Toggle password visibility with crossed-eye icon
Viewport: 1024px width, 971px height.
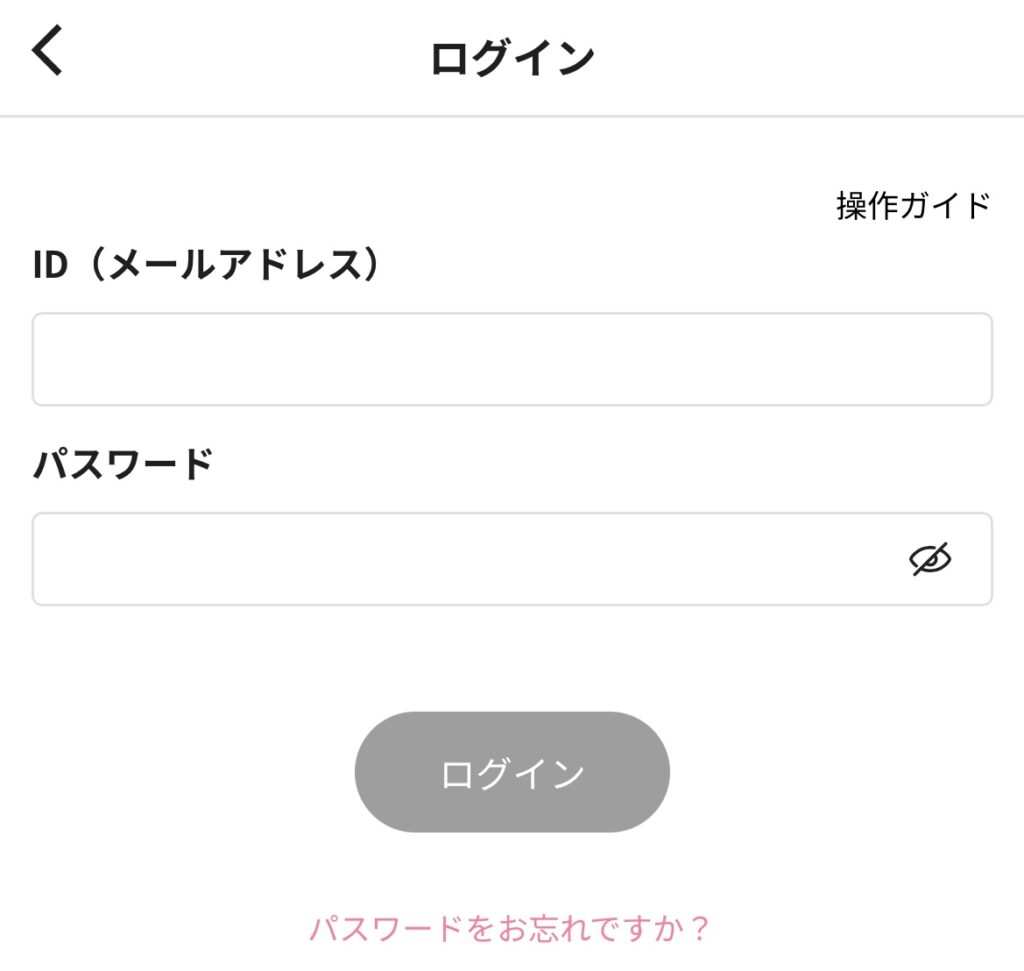coord(930,560)
